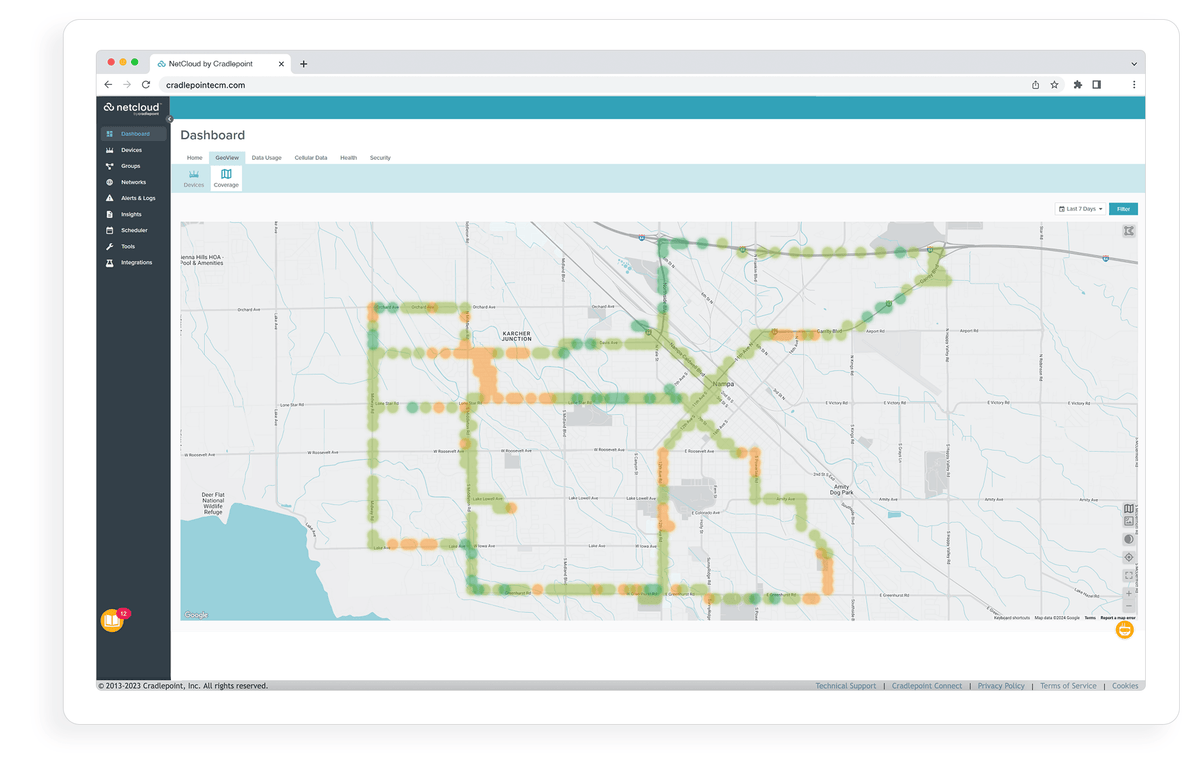Switch to the Data Usage tab
Screen dimensions: 1200x768
tap(266, 158)
